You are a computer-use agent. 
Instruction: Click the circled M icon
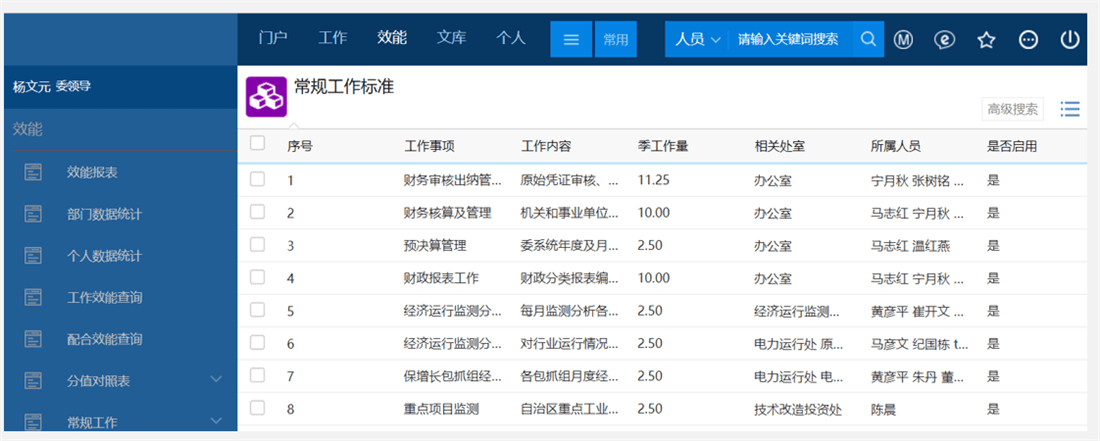(x=904, y=40)
